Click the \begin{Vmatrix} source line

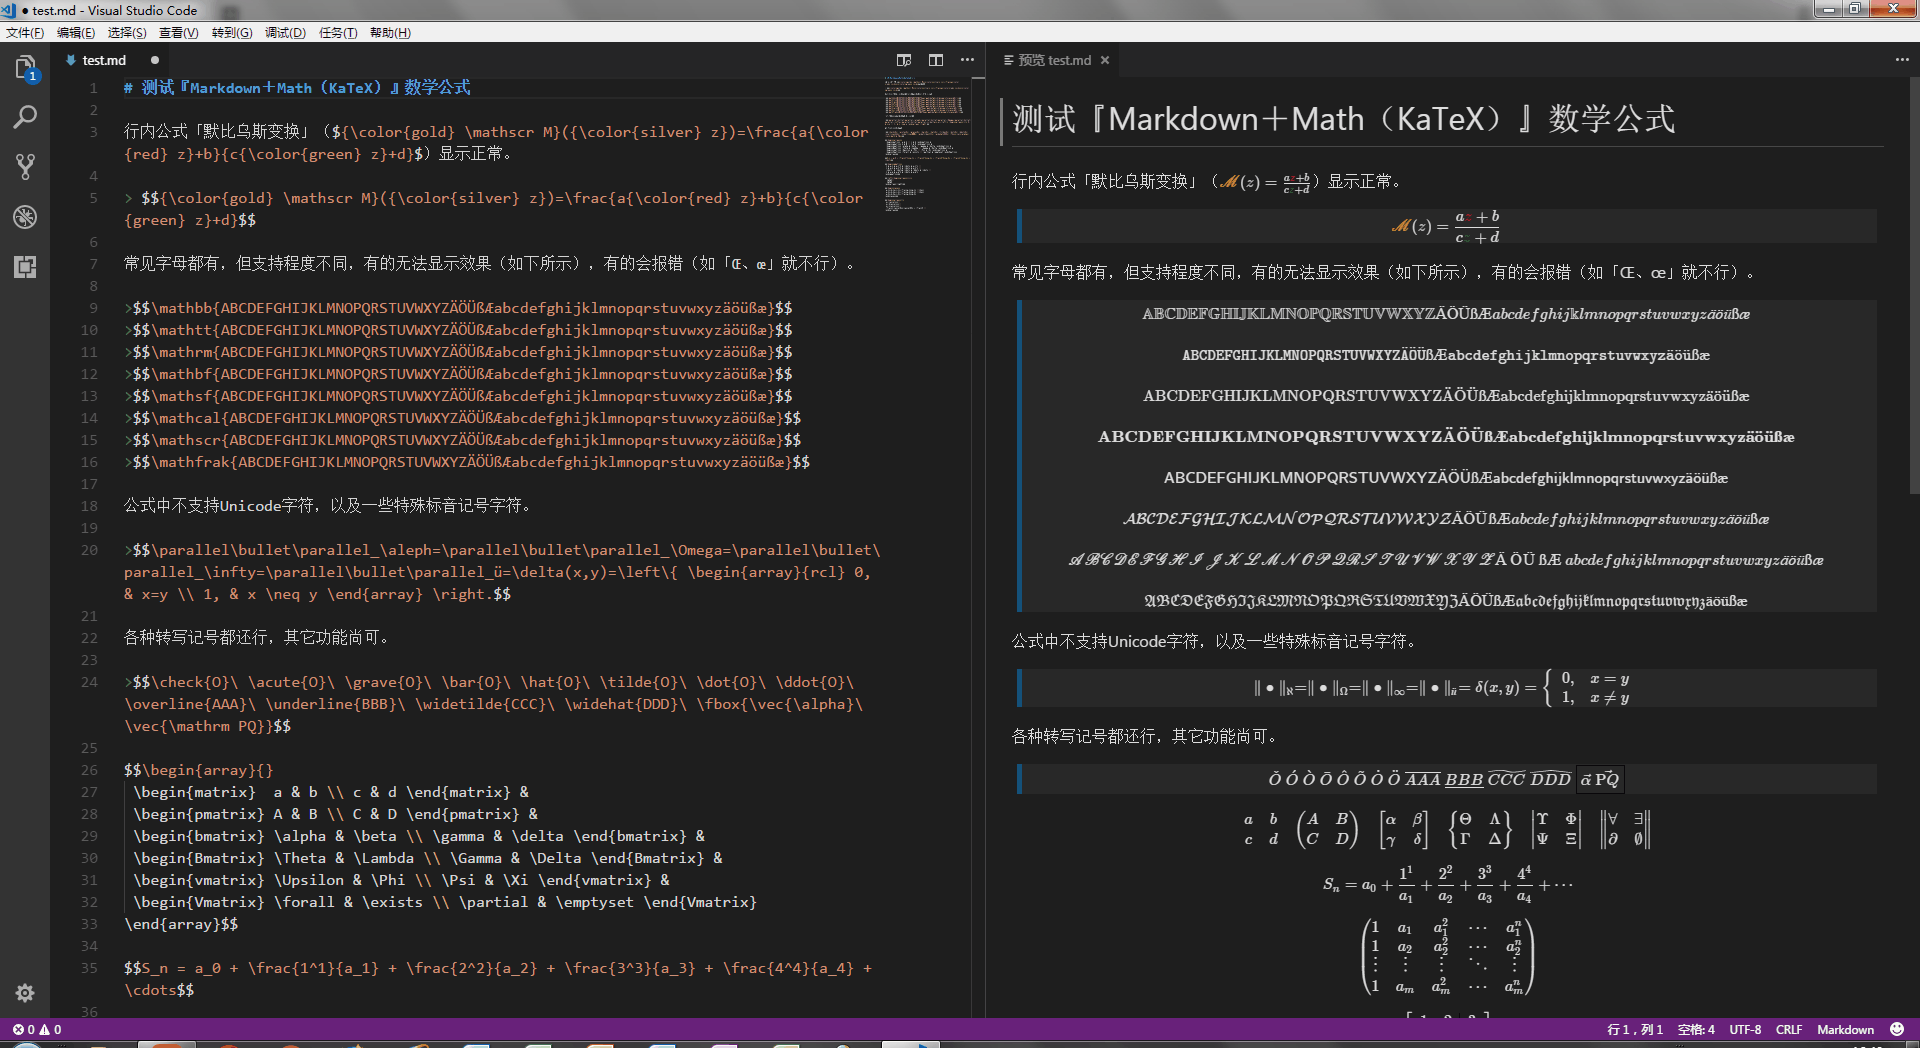tap(445, 902)
